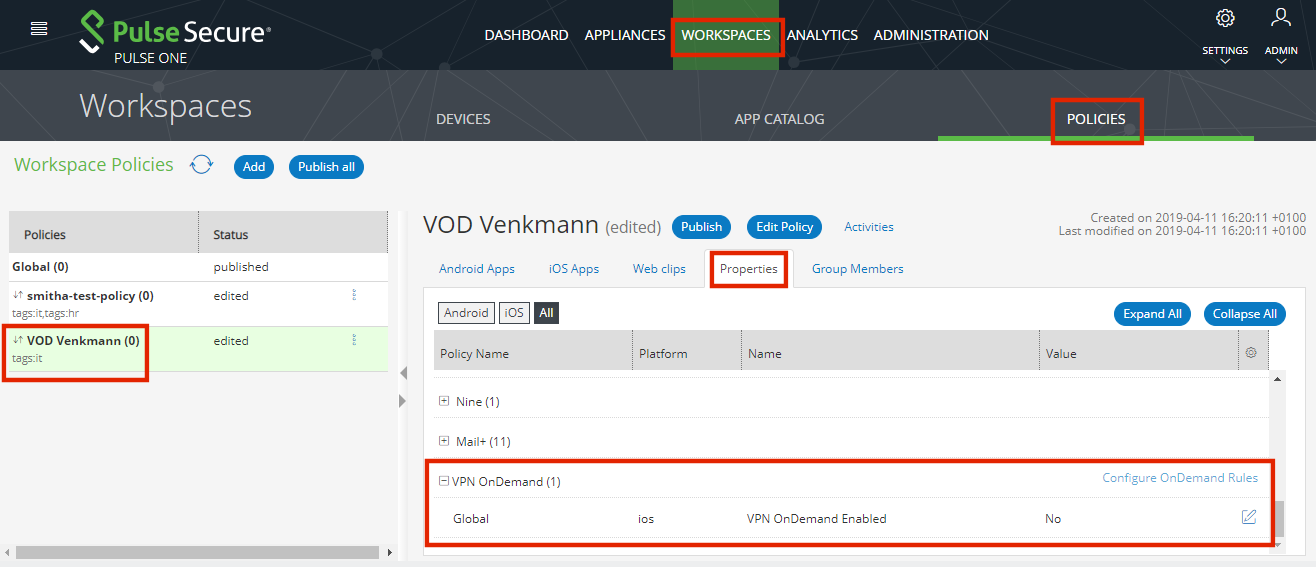Collapse the VPN OnDemand (1) group
Viewport: 1316px width, 567px height.
click(x=444, y=481)
